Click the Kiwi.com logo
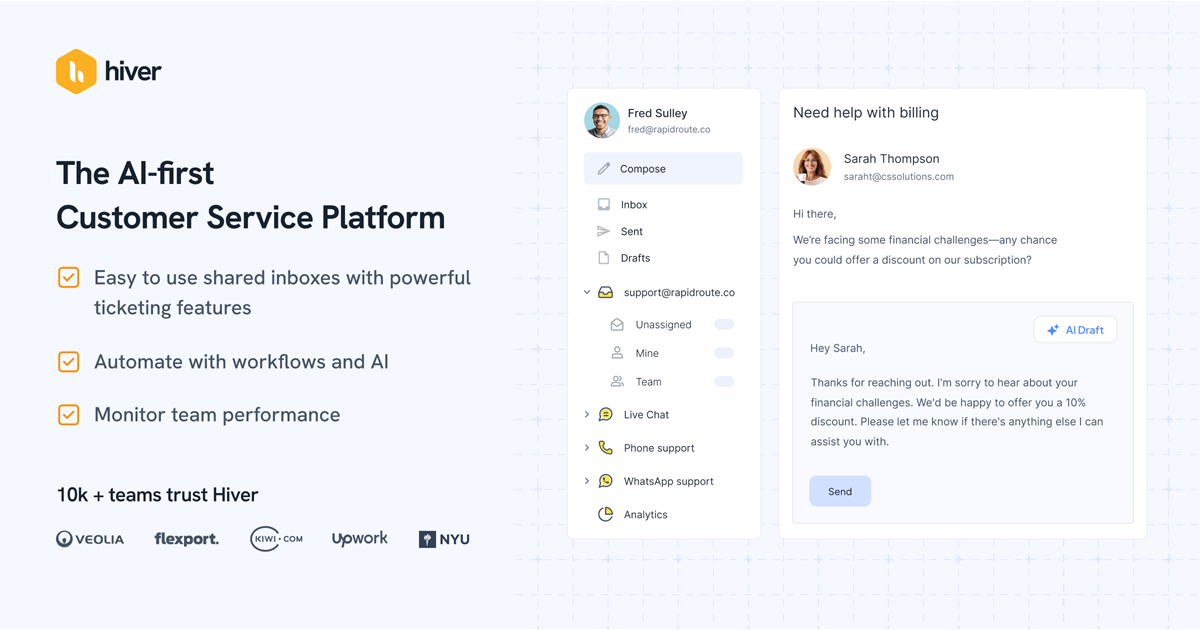Screen dimensions: 1200x630 pyautogui.click(x=276, y=539)
